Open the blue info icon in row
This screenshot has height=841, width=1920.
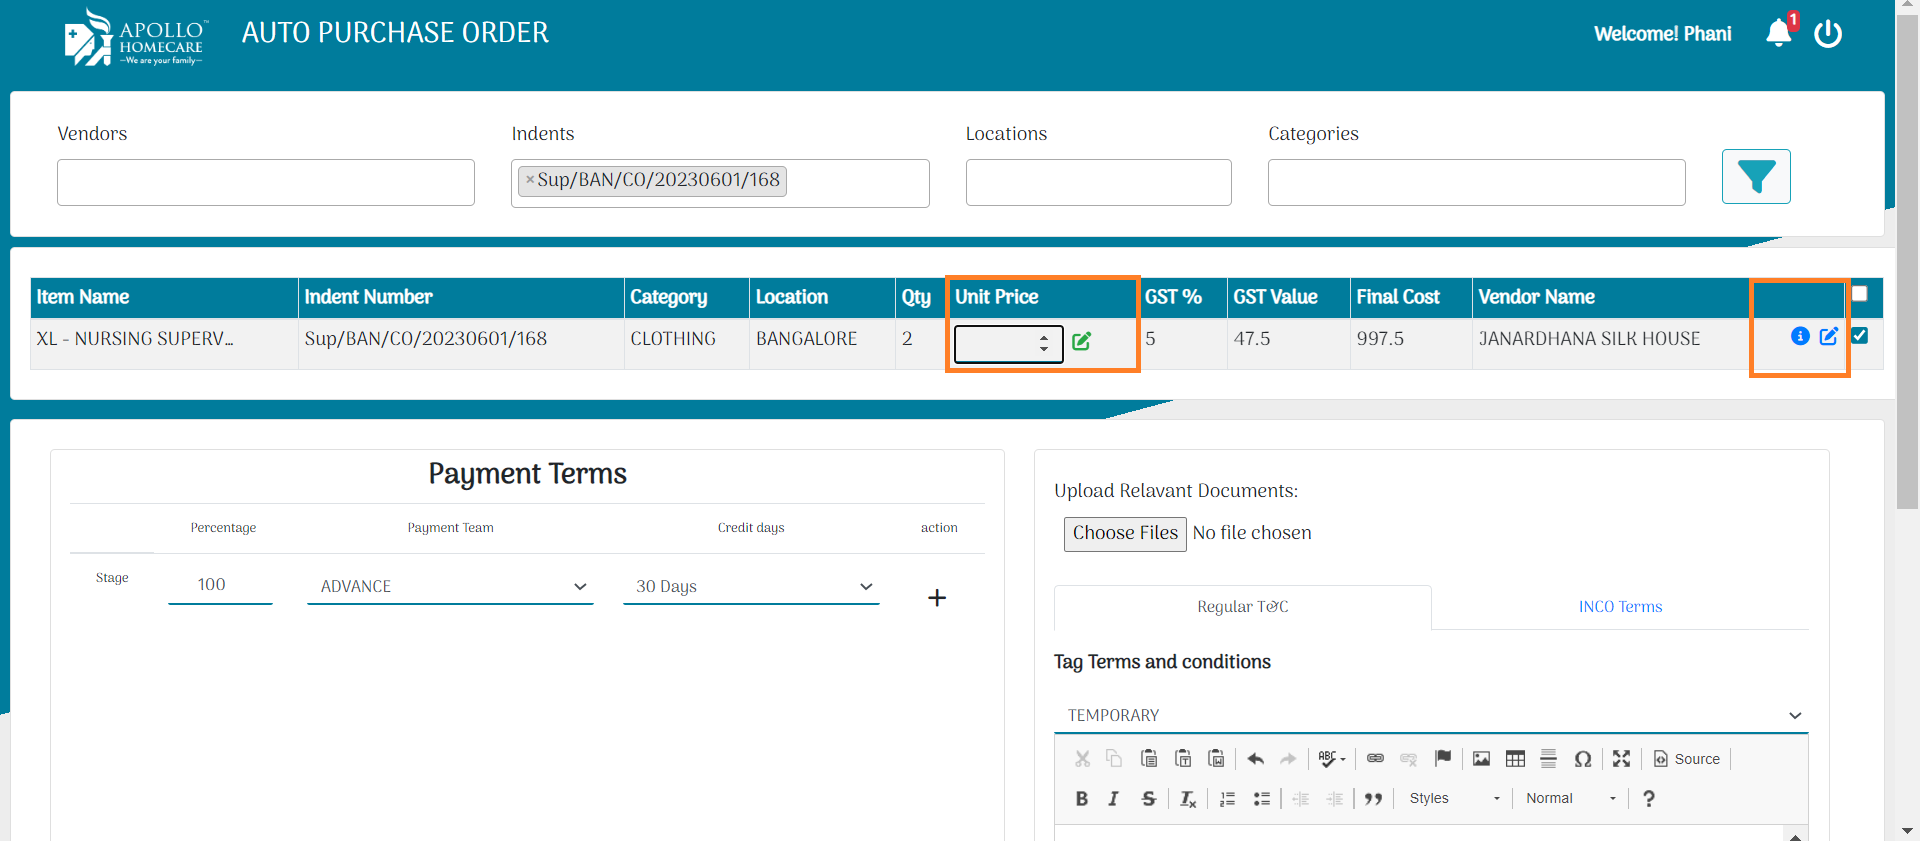(x=1800, y=336)
